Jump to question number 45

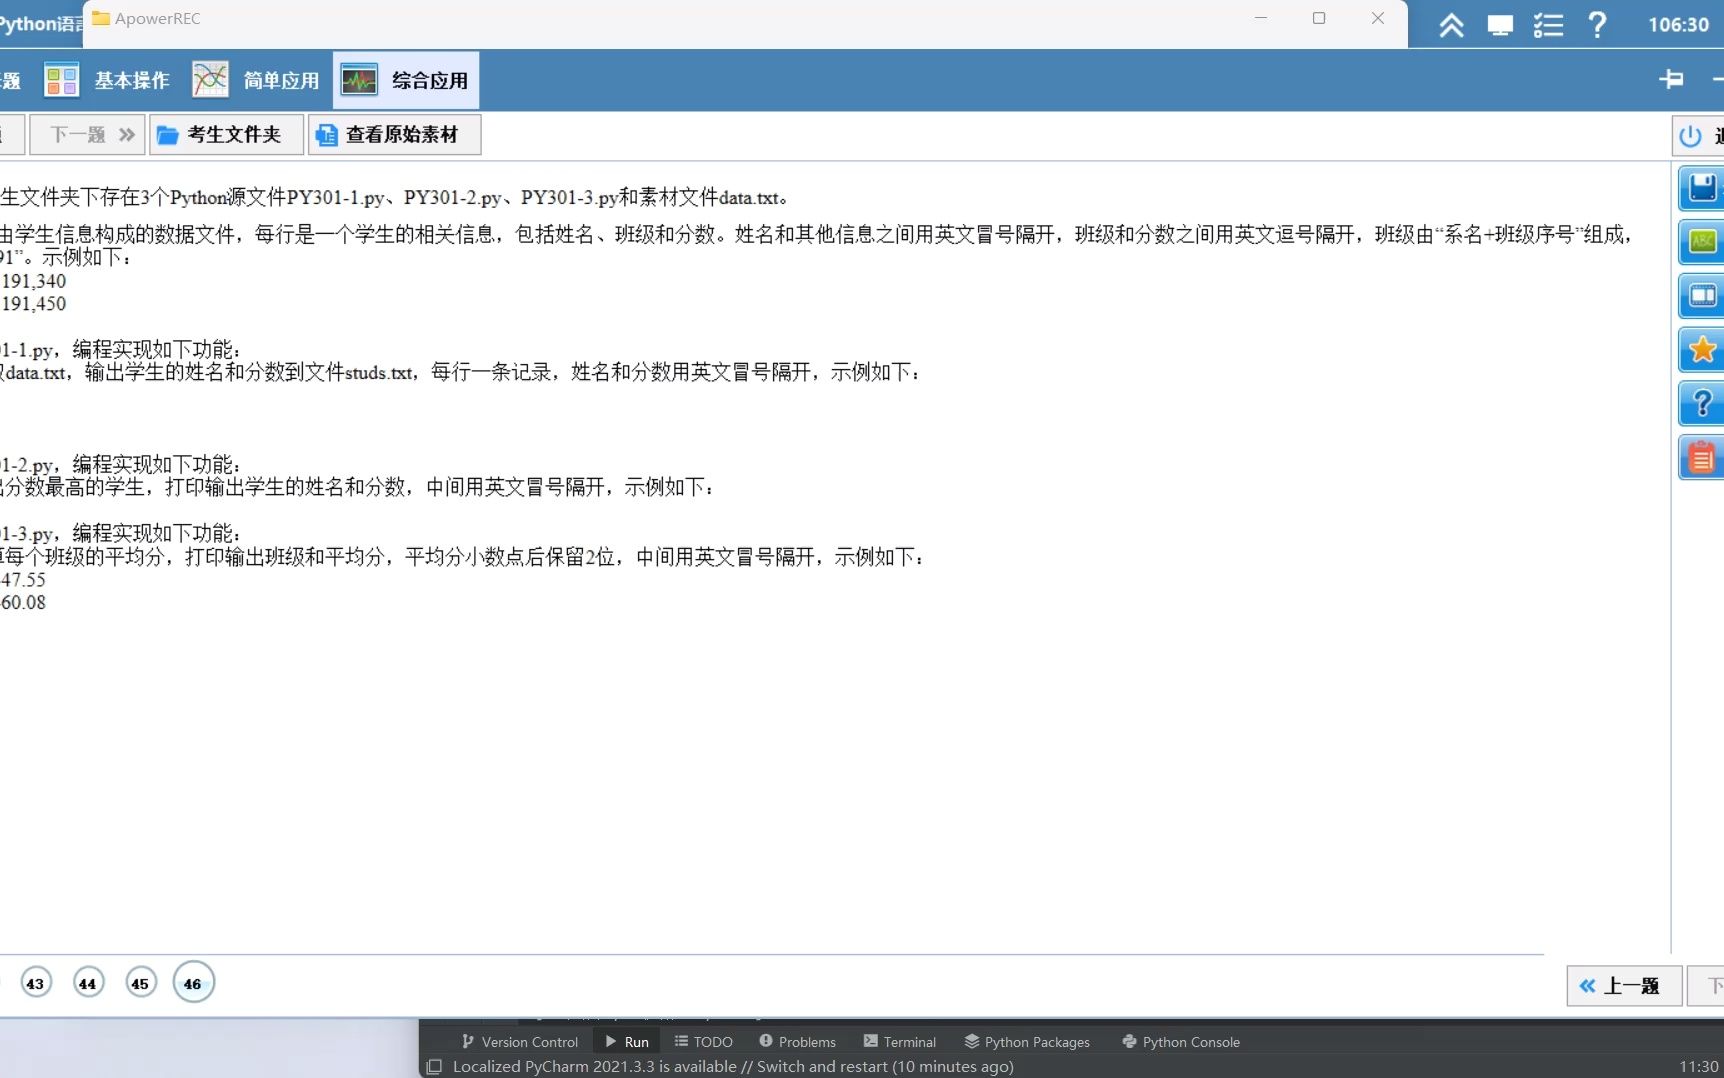click(x=140, y=983)
